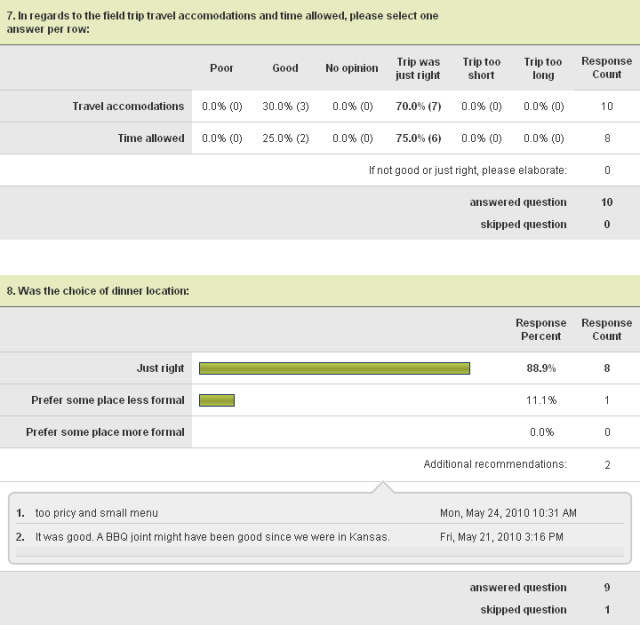Viewport: 640px width, 625px height.
Task: Click the May 24, 2010 10:31 AM timestamp
Action: pyautogui.click(x=508, y=513)
